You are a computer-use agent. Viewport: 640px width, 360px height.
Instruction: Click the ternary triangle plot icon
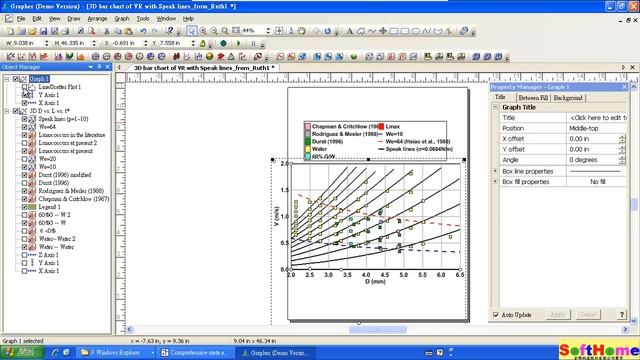pyautogui.click(x=231, y=57)
